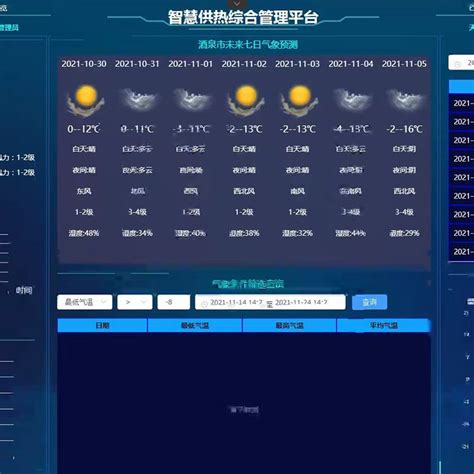Viewport: 474px width, 474px height.
Task: Click the sun icon for 2021-11-02
Action: pyautogui.click(x=246, y=100)
